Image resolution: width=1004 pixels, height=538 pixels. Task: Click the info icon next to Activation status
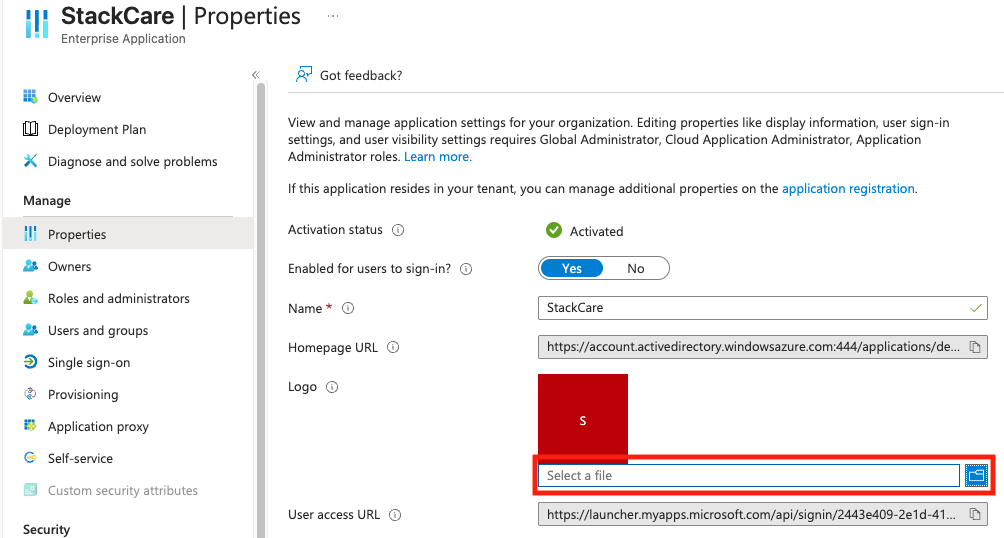point(398,230)
